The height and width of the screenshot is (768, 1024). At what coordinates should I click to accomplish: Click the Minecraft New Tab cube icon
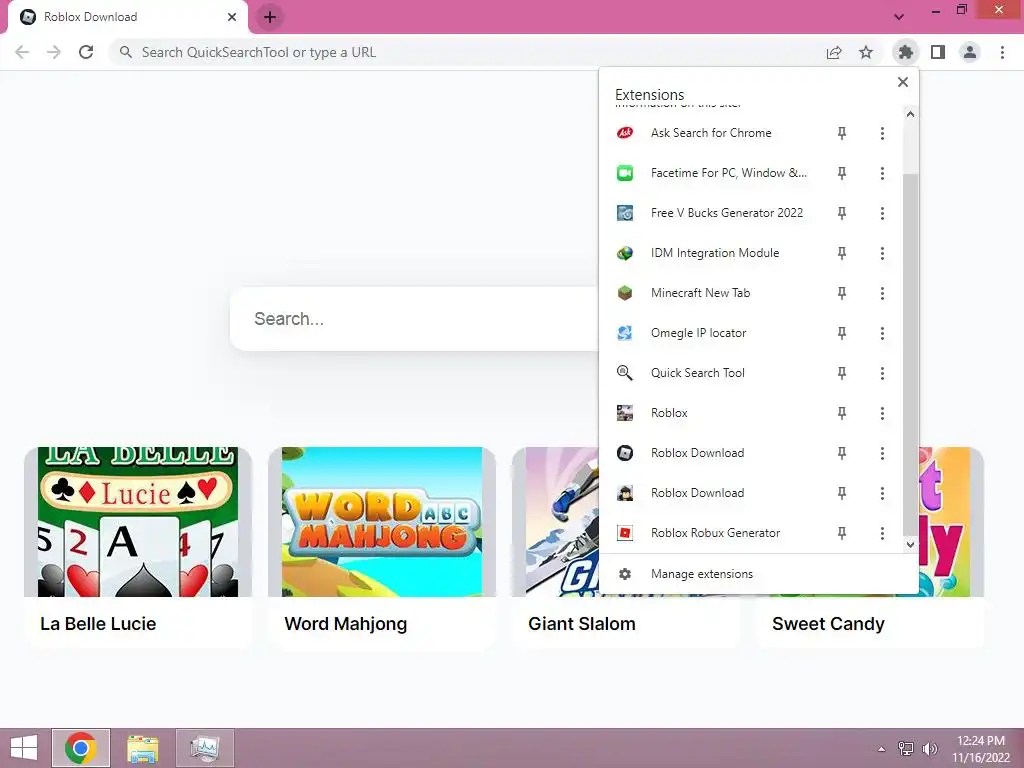[625, 293]
